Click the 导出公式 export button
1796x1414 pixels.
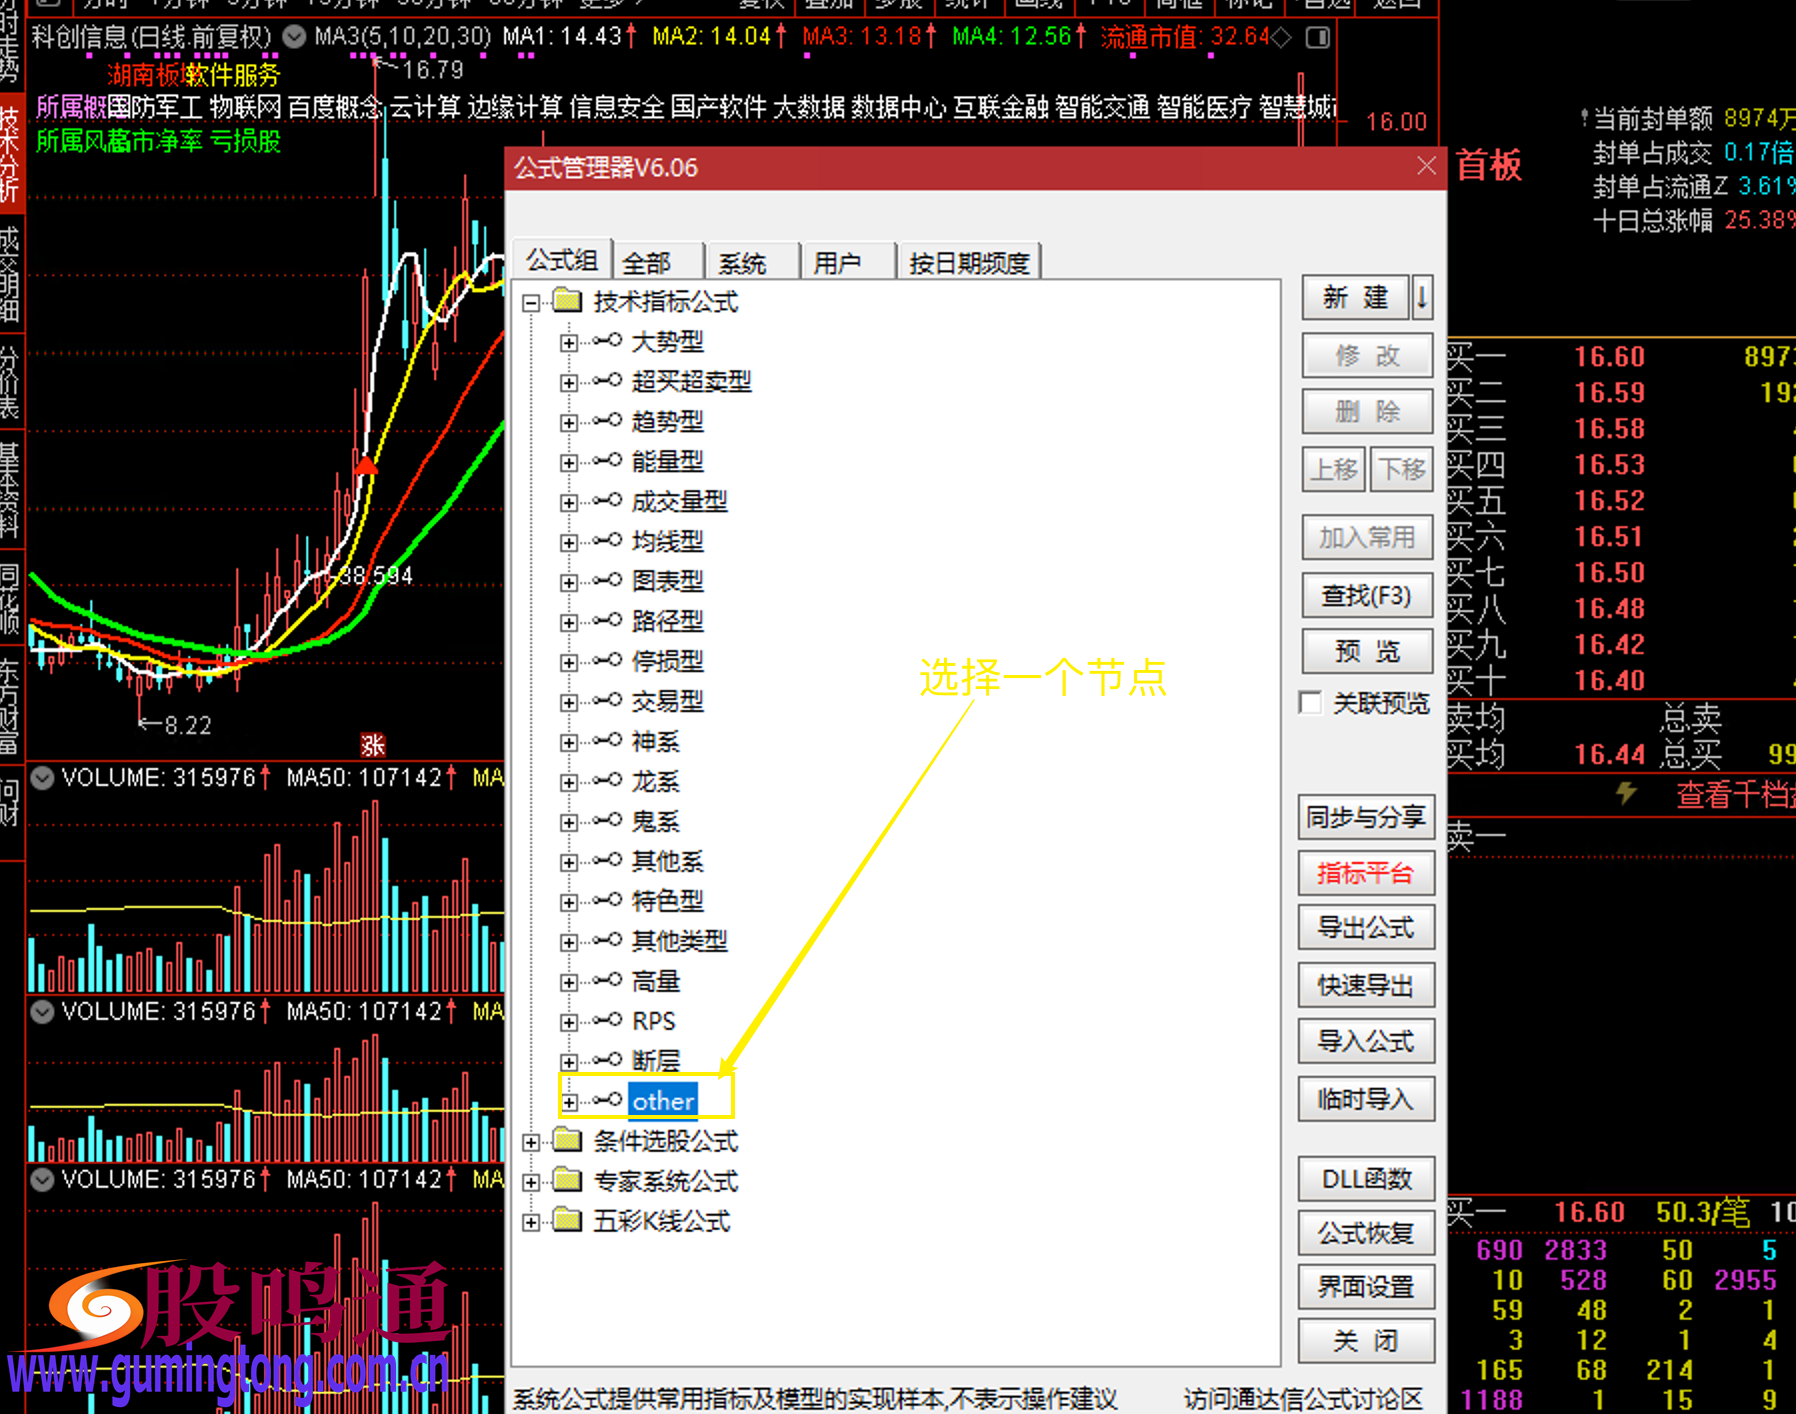(1366, 927)
